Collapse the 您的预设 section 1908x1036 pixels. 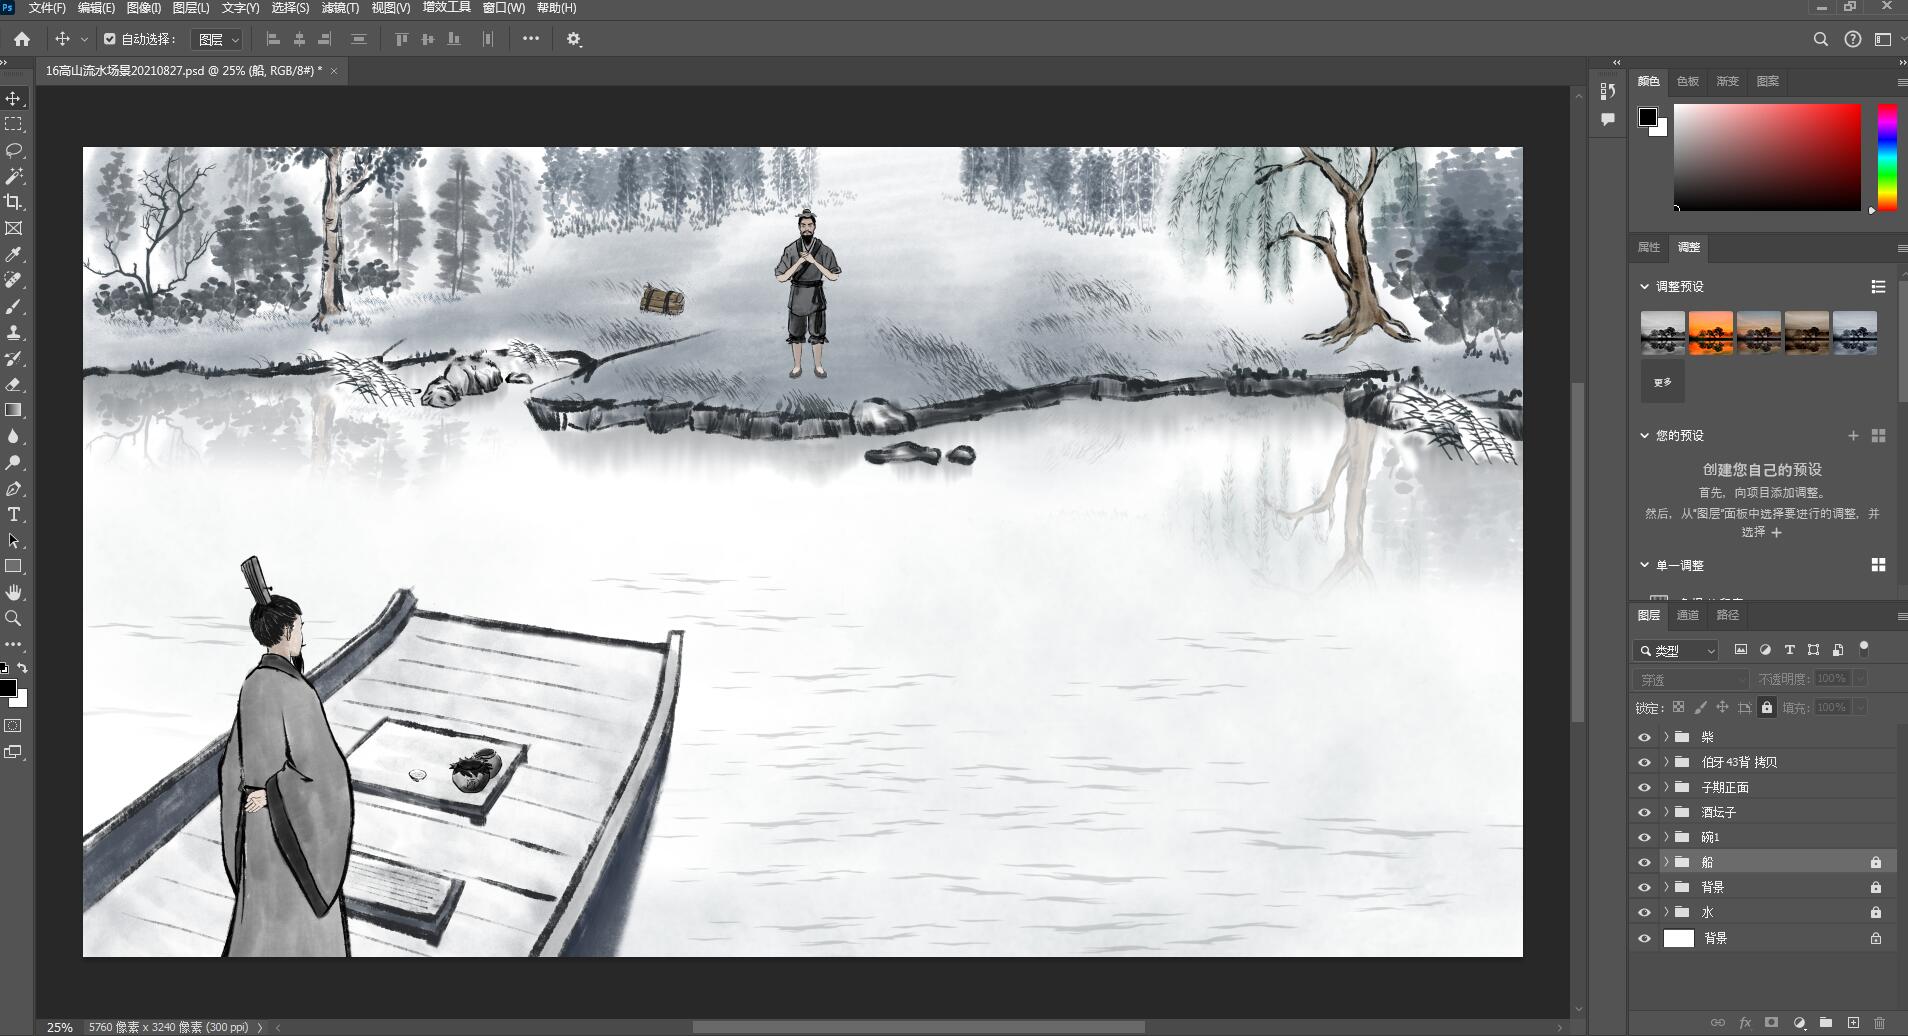1644,435
